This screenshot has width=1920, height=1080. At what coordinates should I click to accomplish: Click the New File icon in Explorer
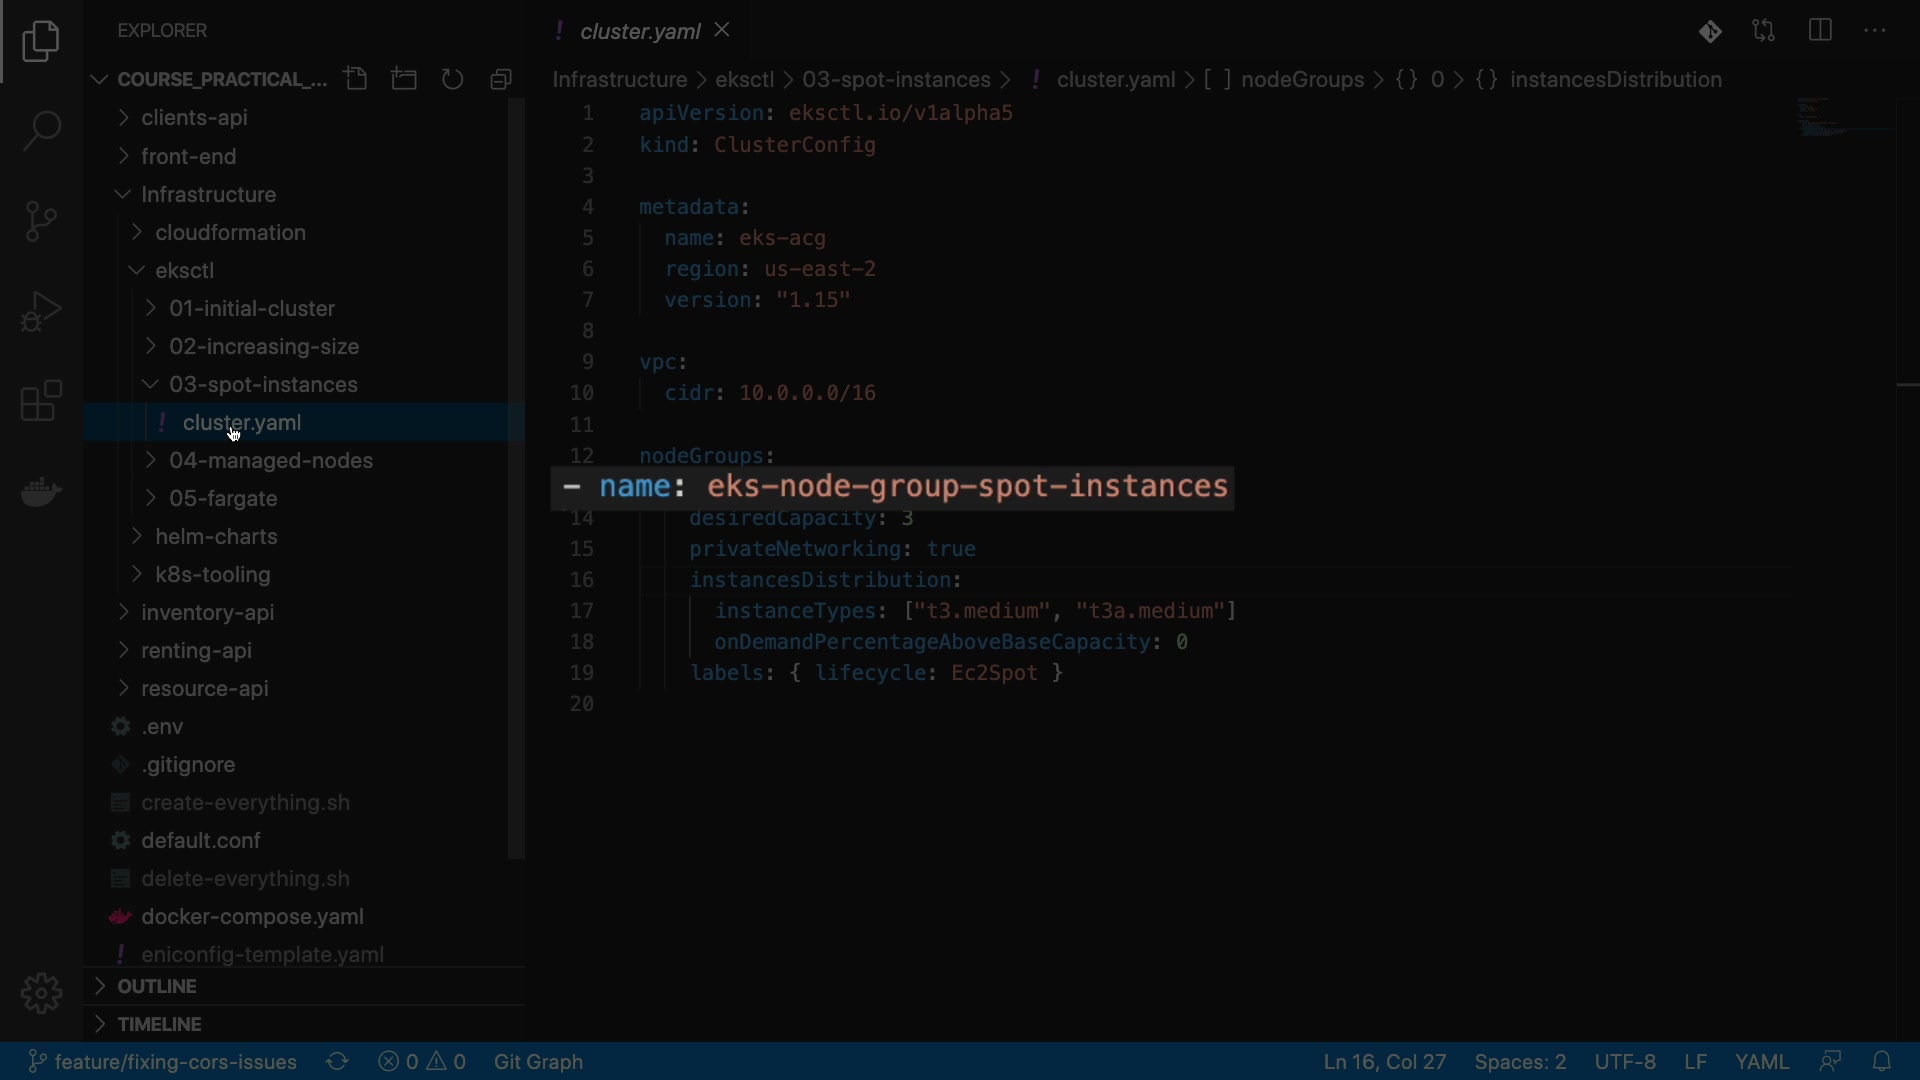tap(356, 79)
